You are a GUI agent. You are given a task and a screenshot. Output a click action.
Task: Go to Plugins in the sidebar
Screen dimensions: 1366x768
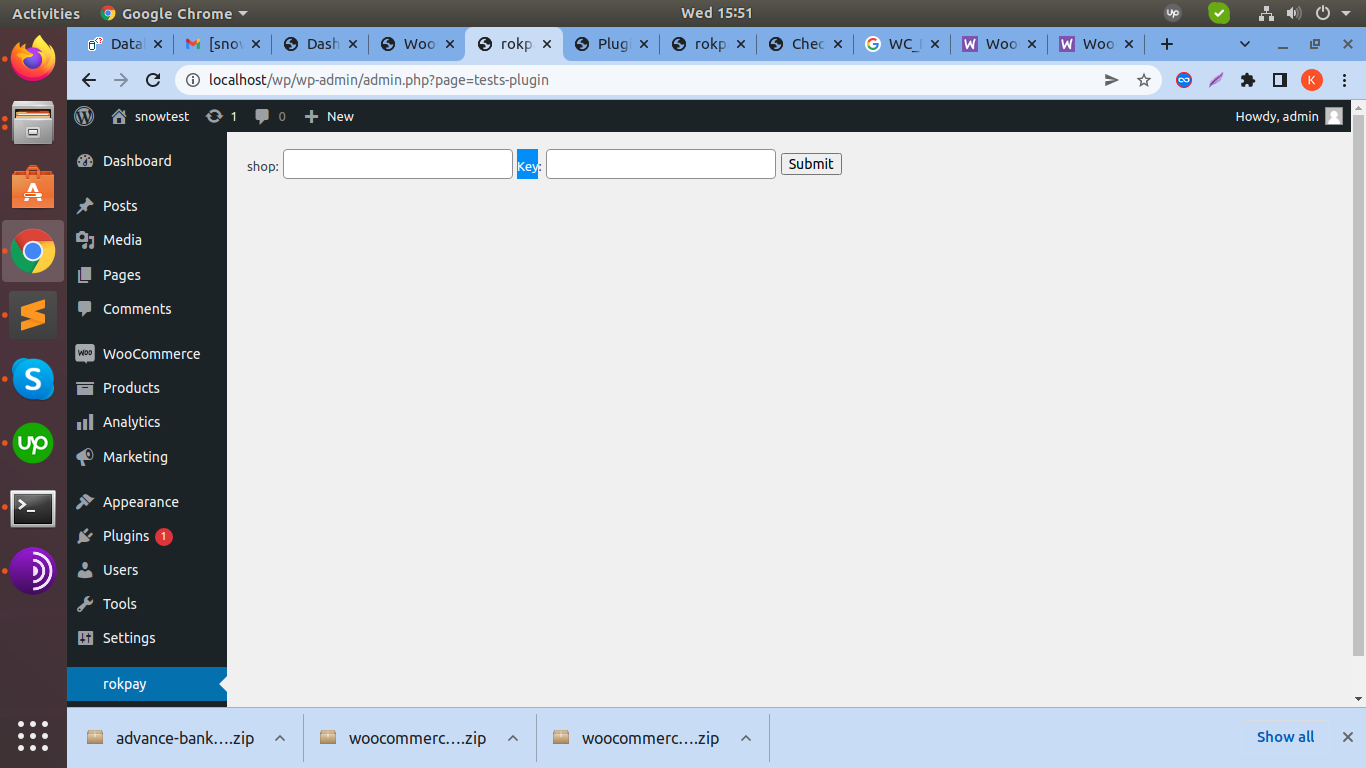(x=126, y=536)
